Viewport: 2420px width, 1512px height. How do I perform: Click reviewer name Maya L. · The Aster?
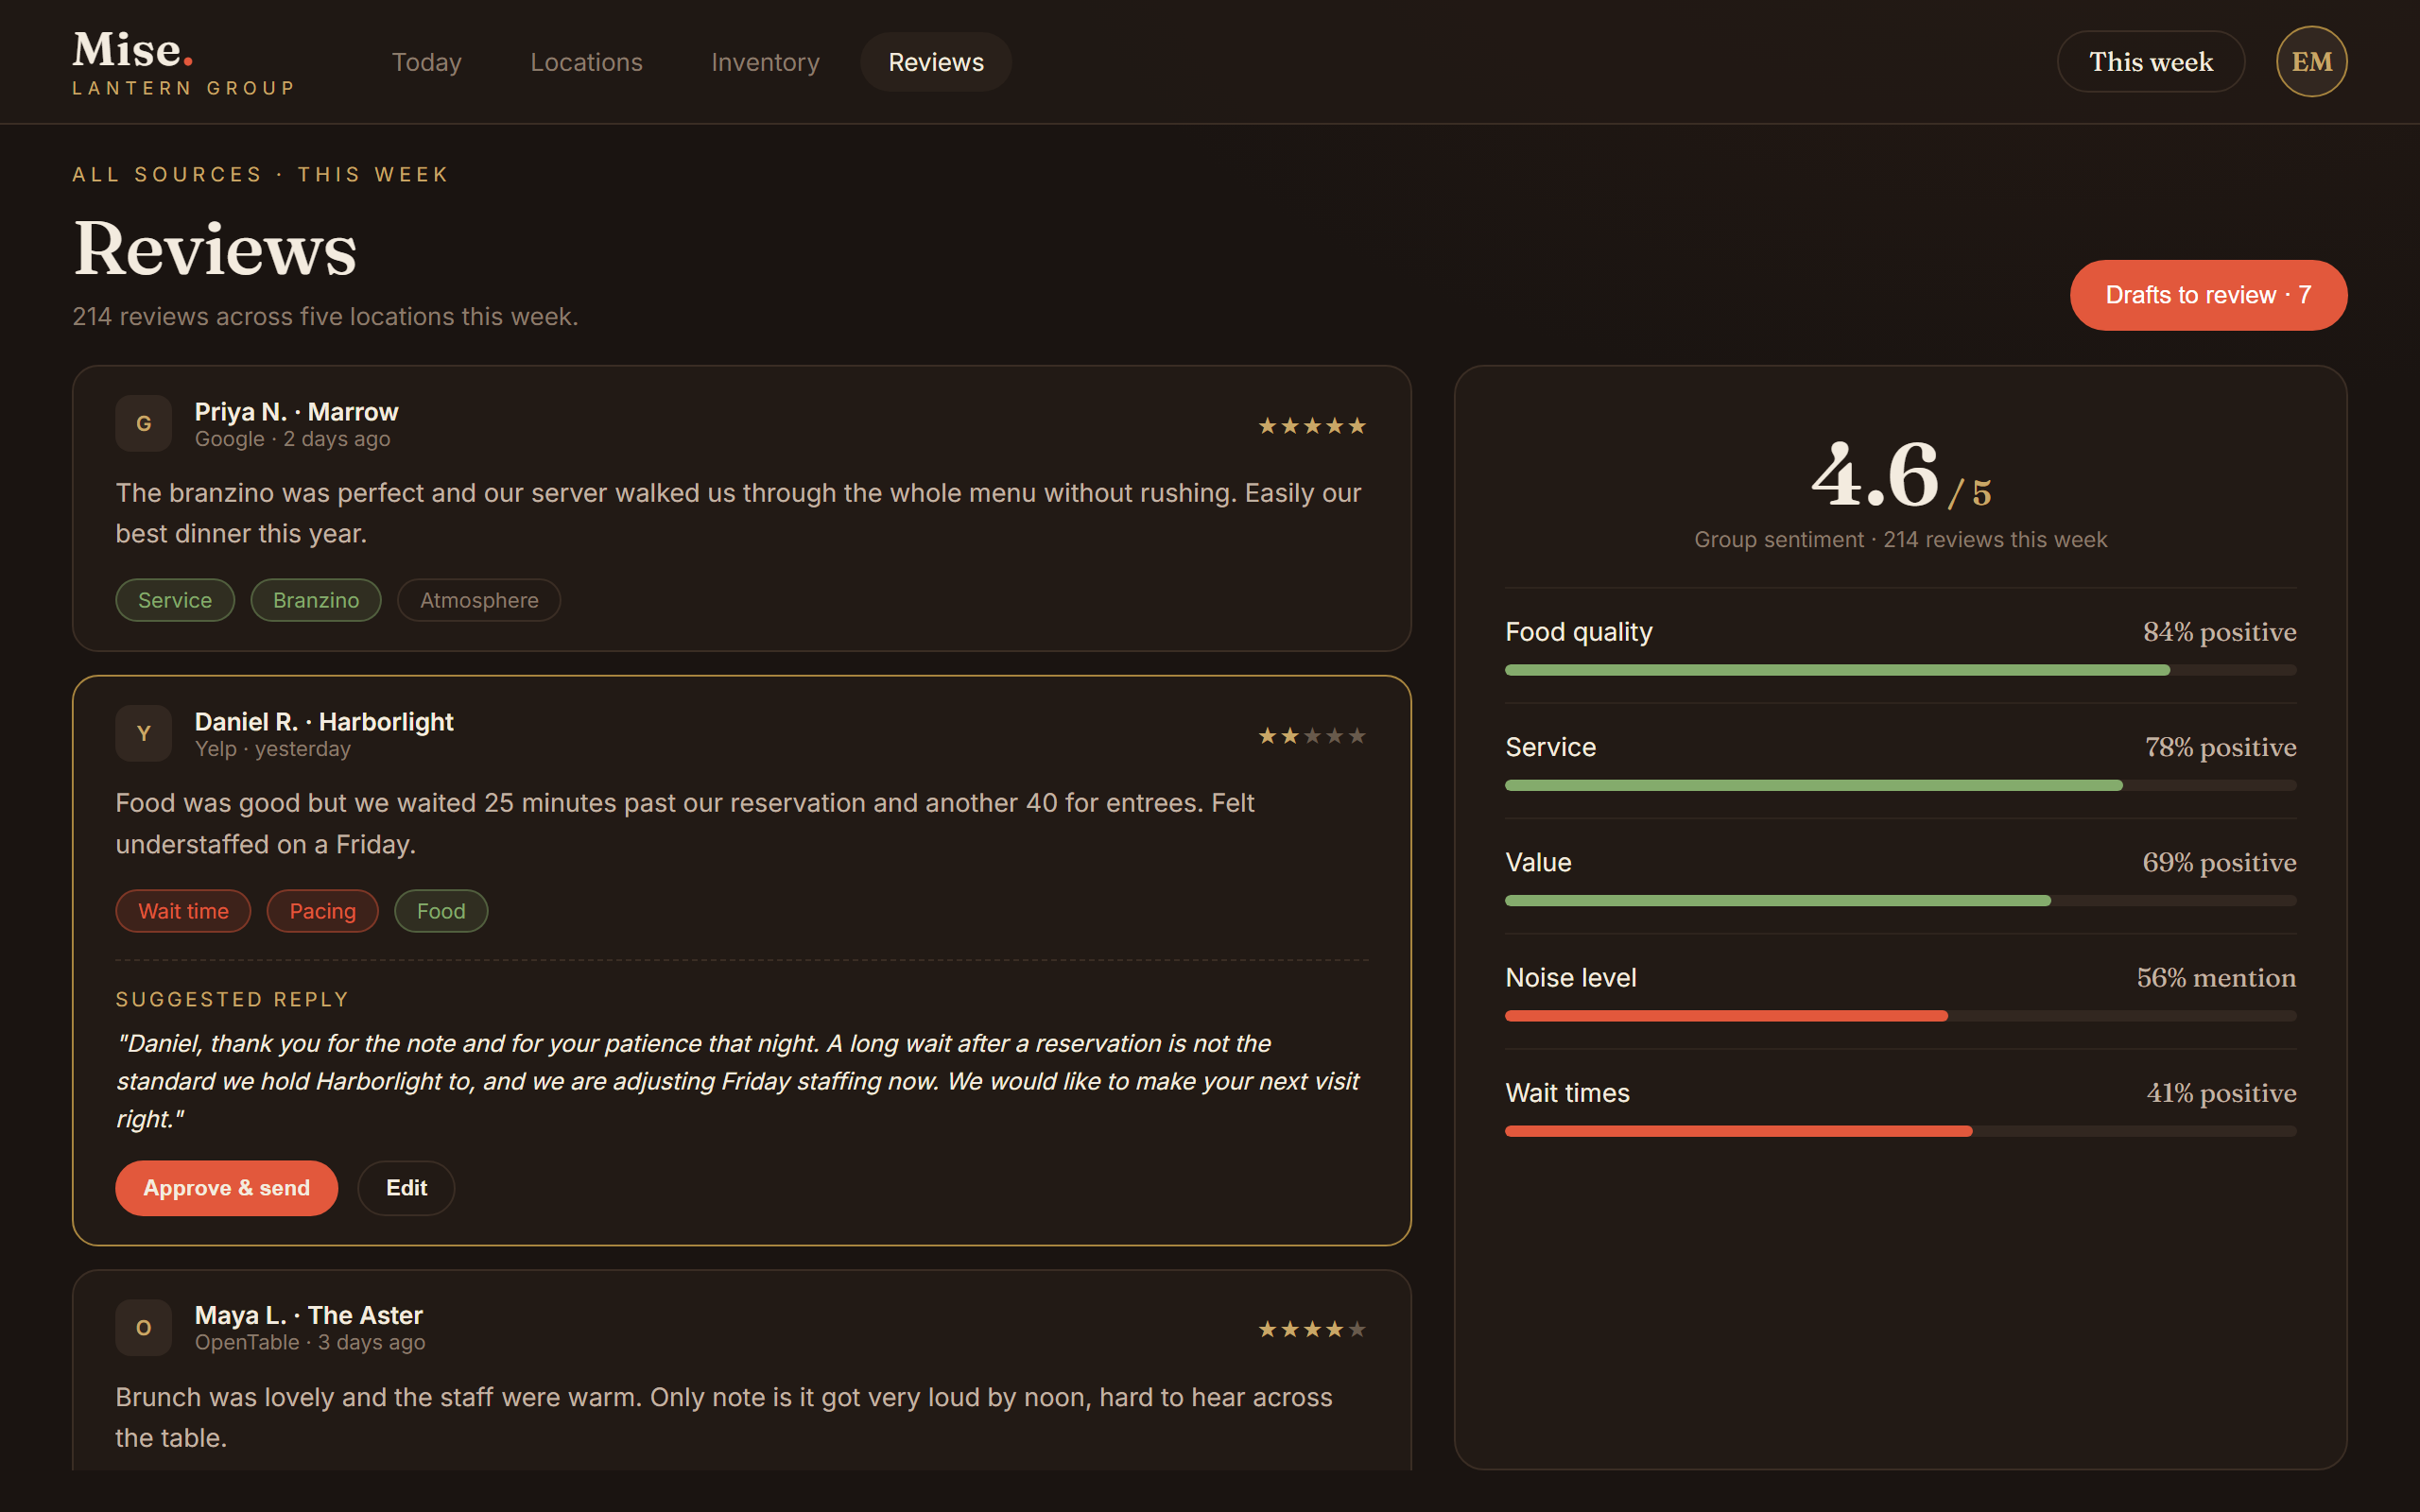coord(309,1315)
